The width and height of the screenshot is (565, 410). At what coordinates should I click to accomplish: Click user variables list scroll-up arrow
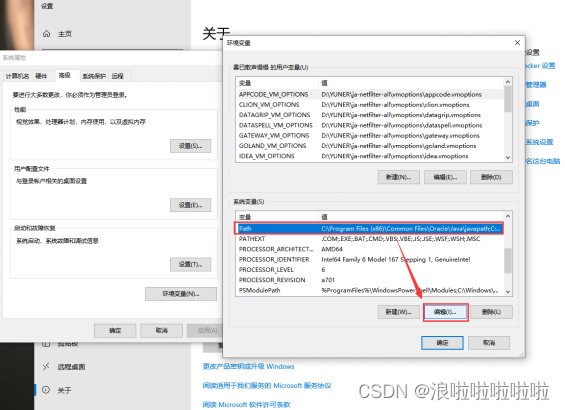click(x=508, y=82)
